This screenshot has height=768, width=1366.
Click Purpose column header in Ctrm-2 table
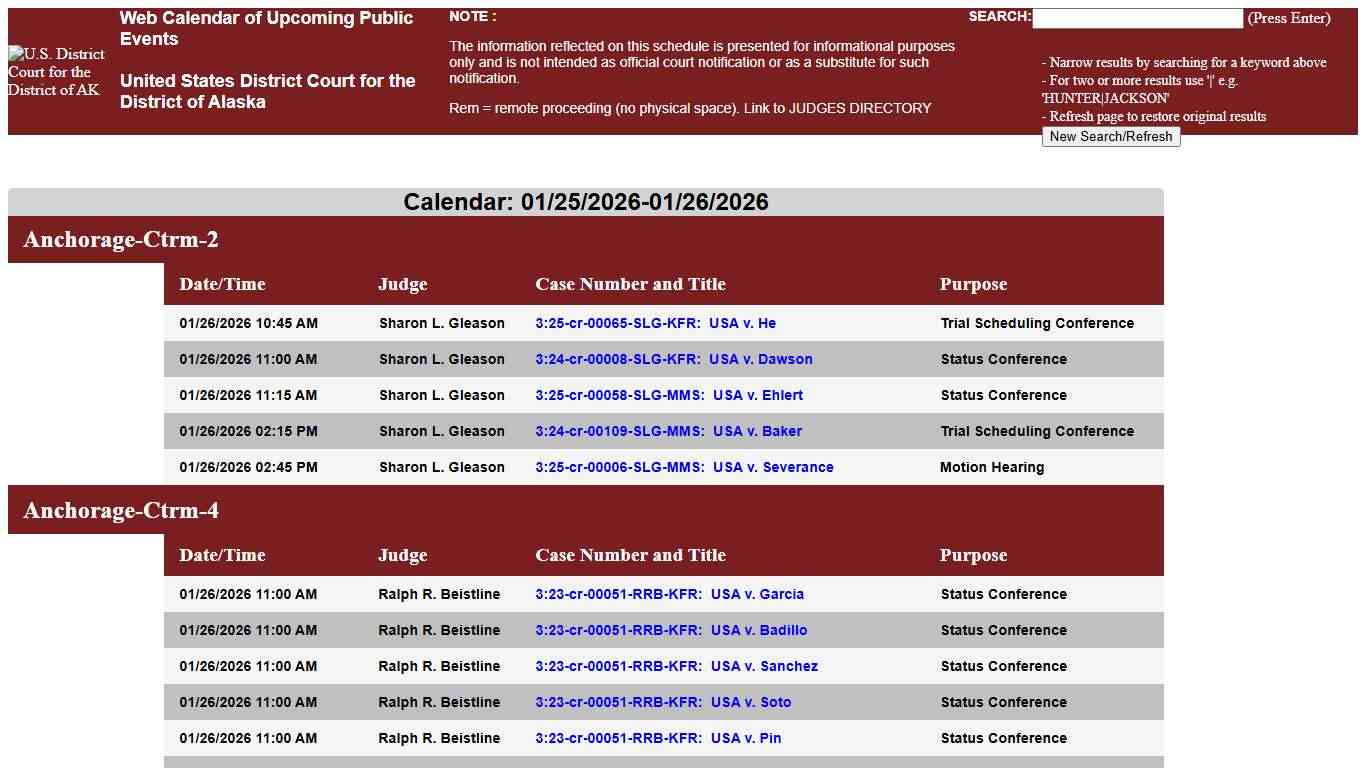coord(973,284)
